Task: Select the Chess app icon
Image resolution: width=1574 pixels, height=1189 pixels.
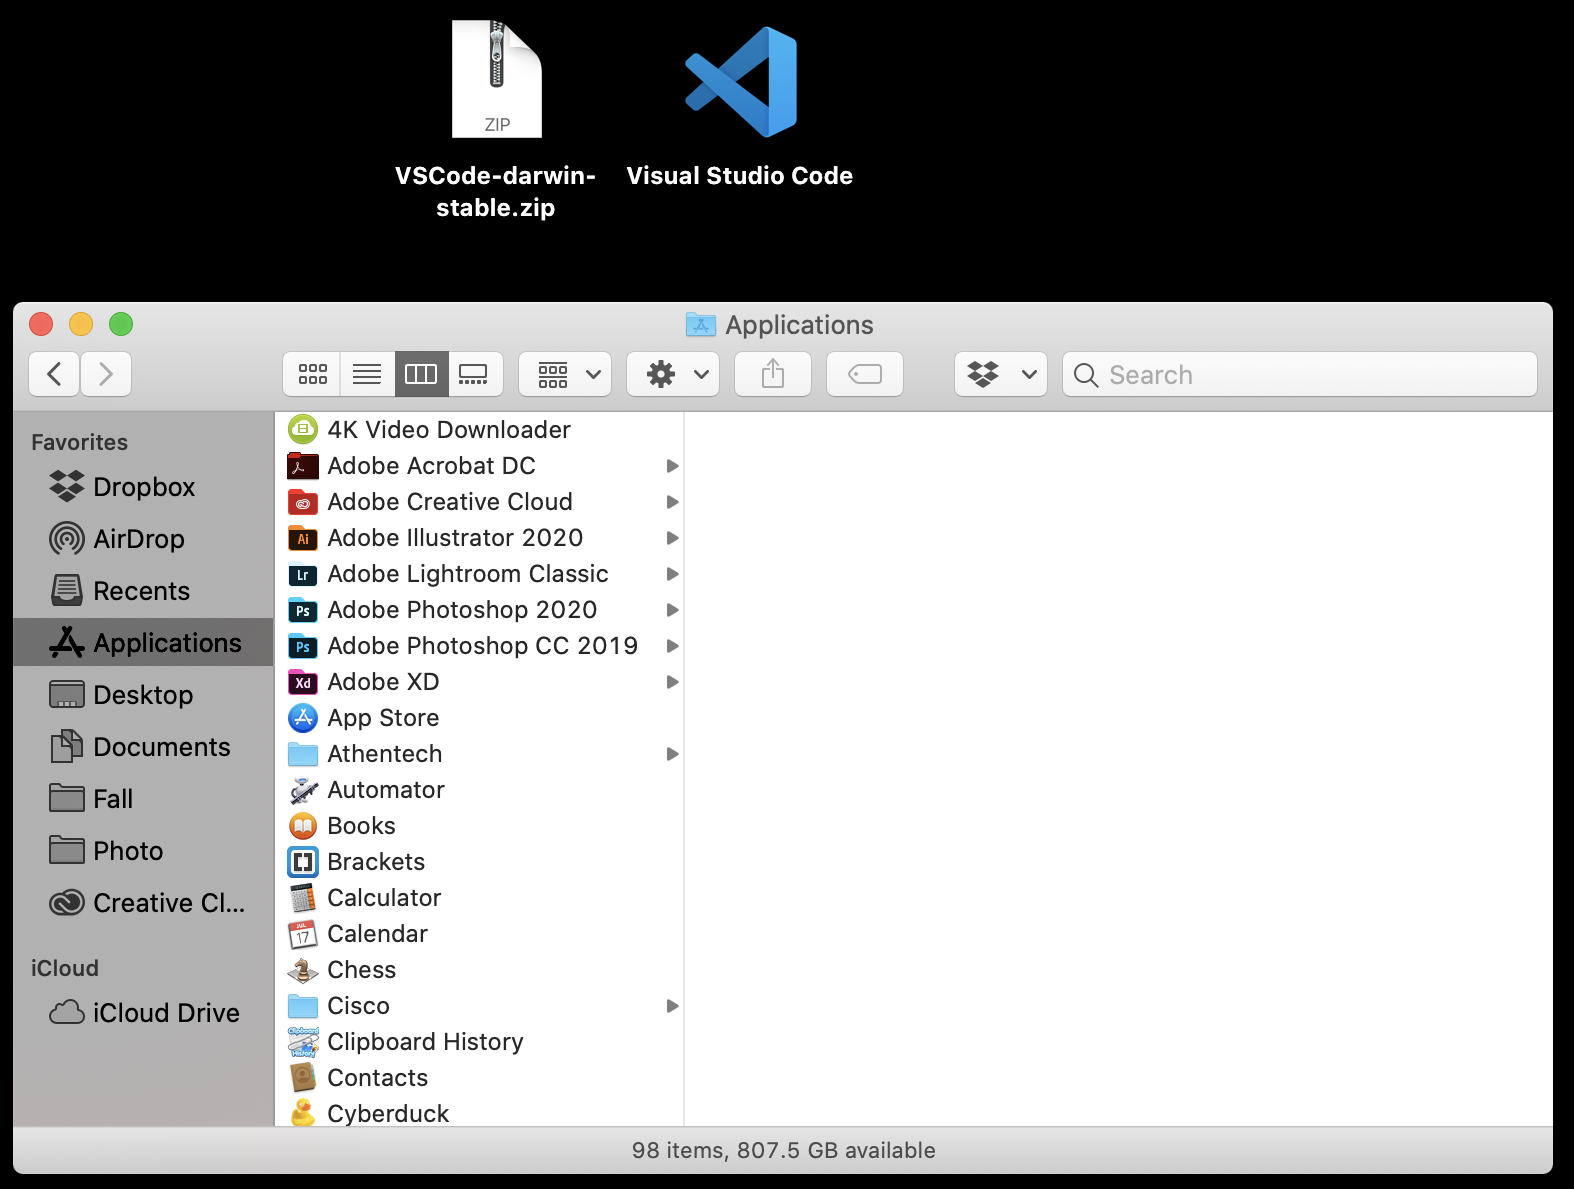Action: point(303,970)
